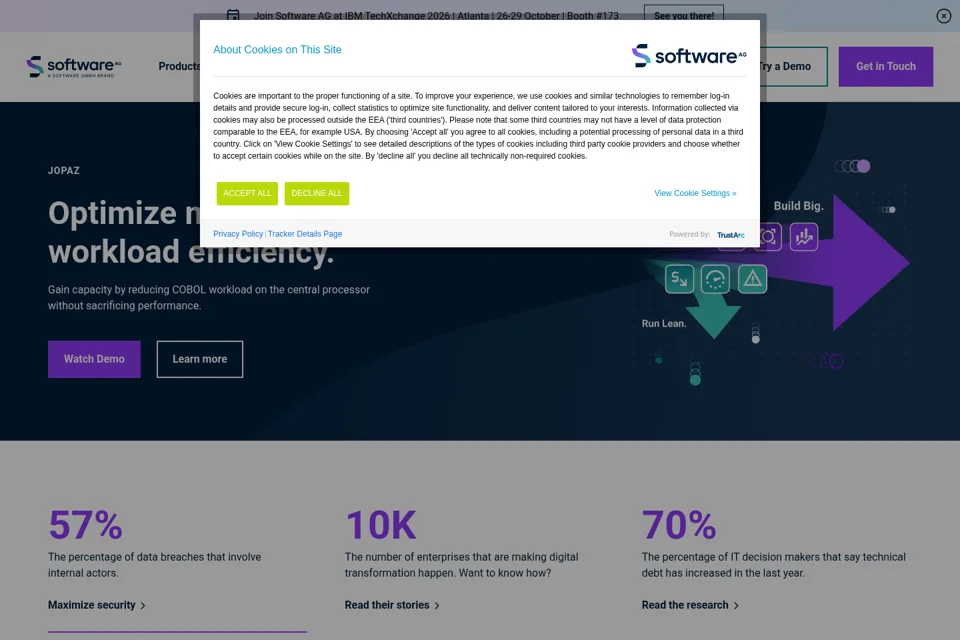
Task: Click the Software AG logo in cookie dialog
Action: pyautogui.click(x=689, y=56)
